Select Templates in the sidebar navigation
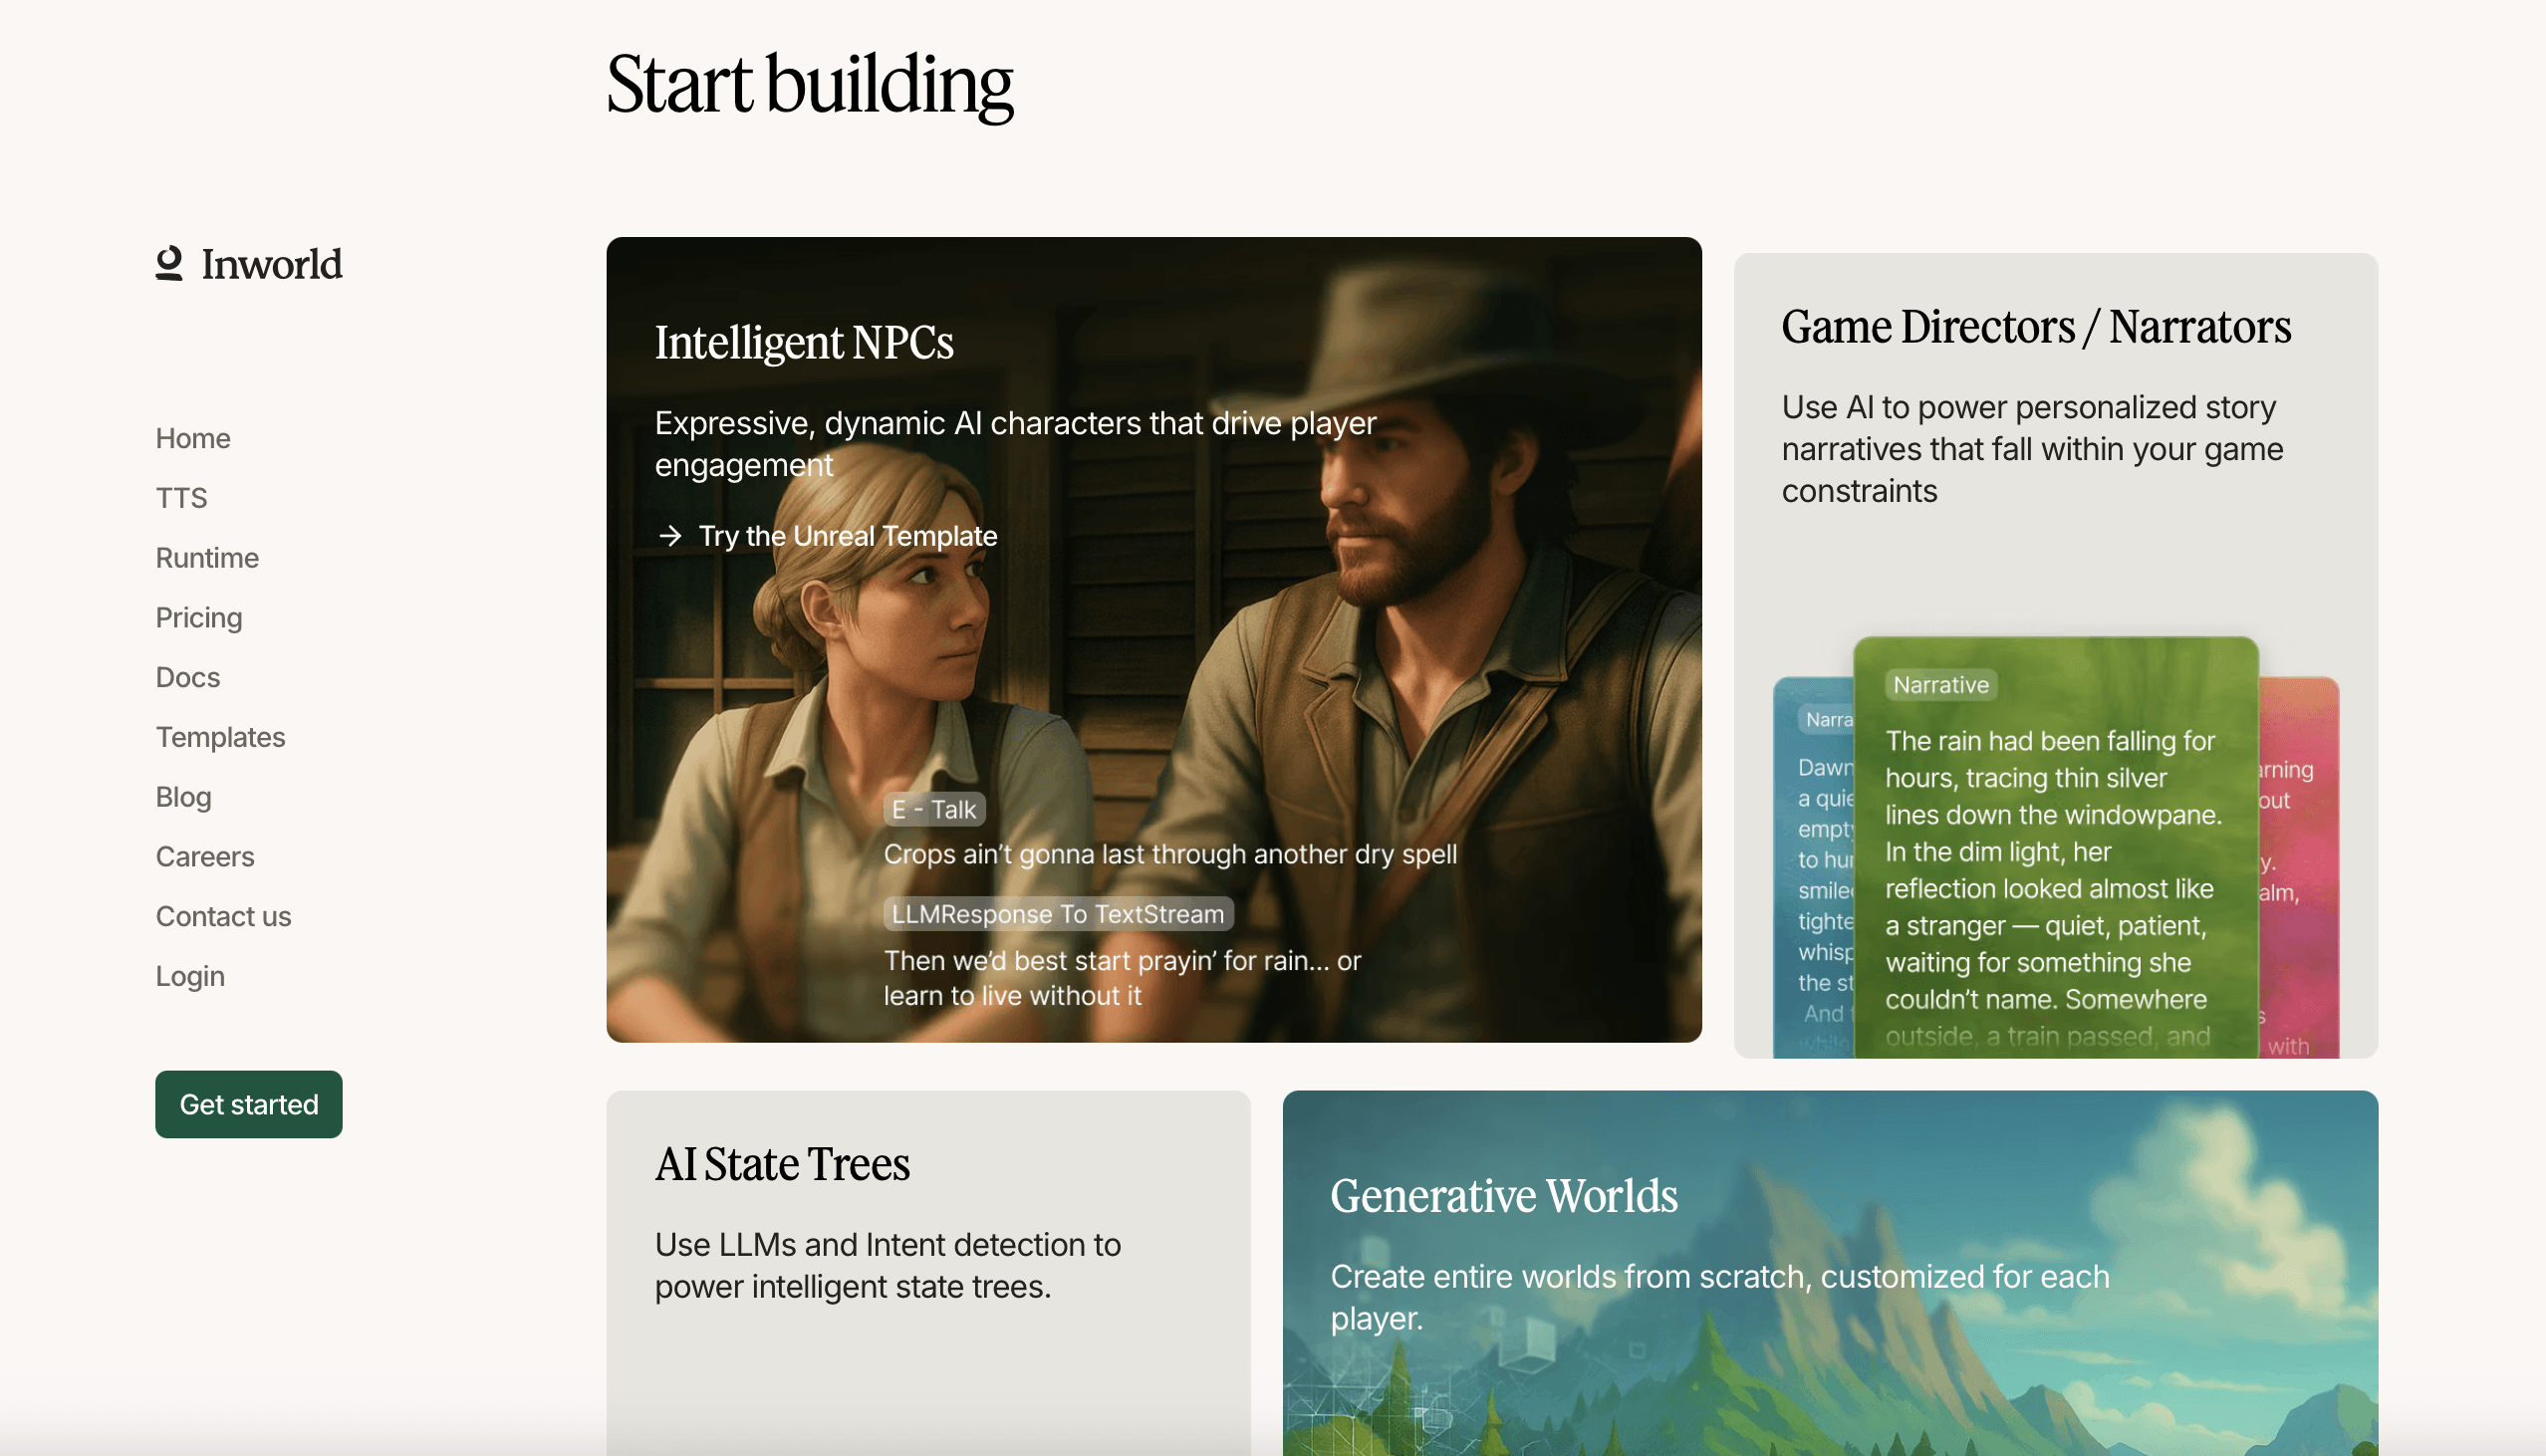The height and width of the screenshot is (1456, 2546). point(220,737)
